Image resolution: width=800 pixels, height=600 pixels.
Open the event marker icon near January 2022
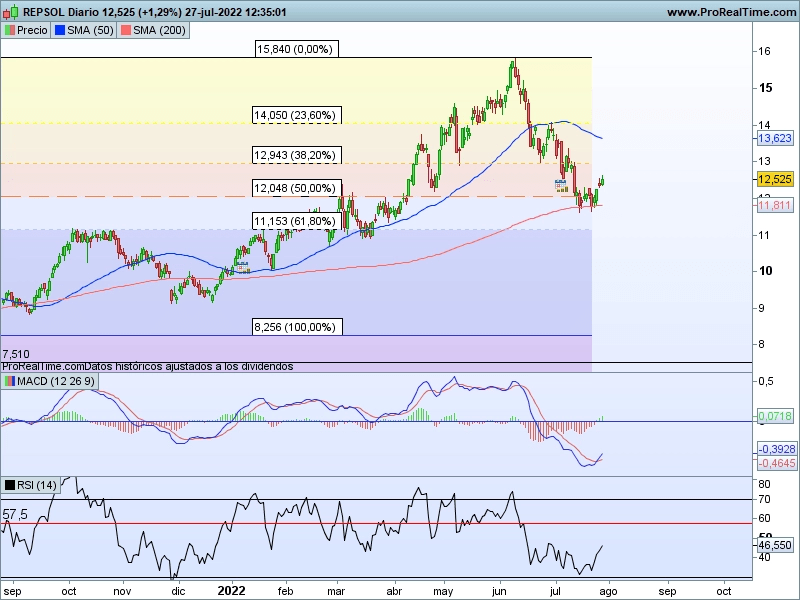click(x=242, y=267)
